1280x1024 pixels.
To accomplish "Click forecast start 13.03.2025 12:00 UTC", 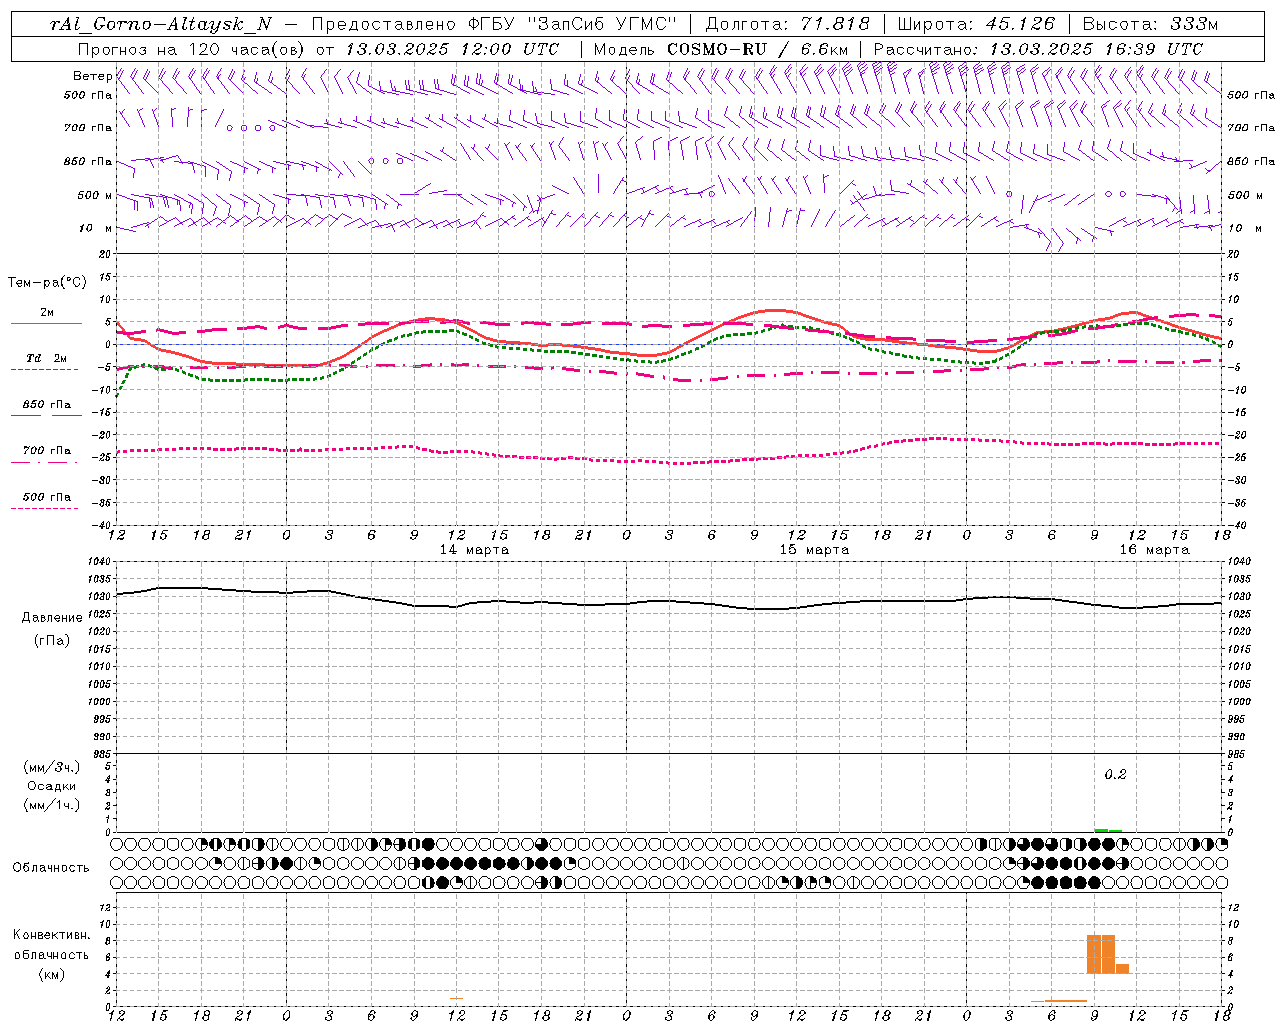I will (x=452, y=49).
